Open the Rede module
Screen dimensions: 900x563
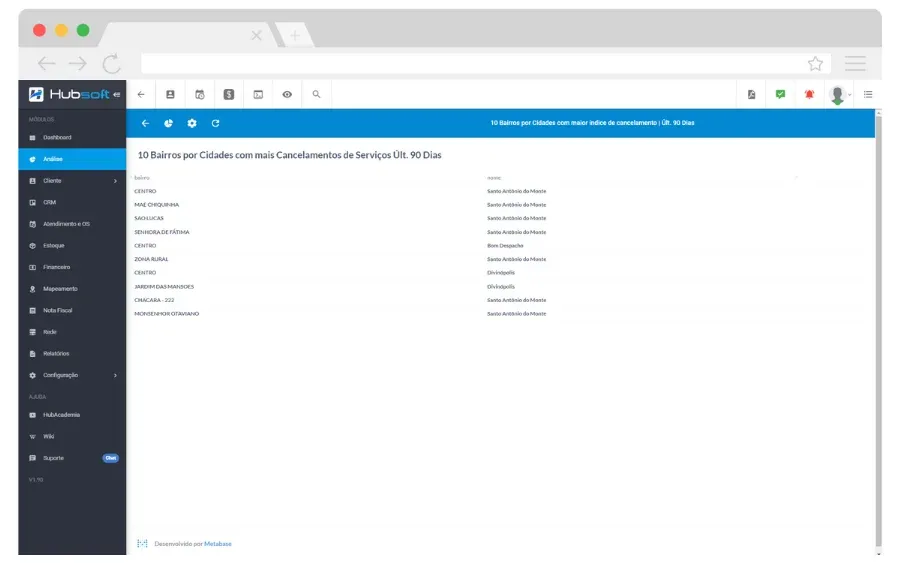pos(72,332)
